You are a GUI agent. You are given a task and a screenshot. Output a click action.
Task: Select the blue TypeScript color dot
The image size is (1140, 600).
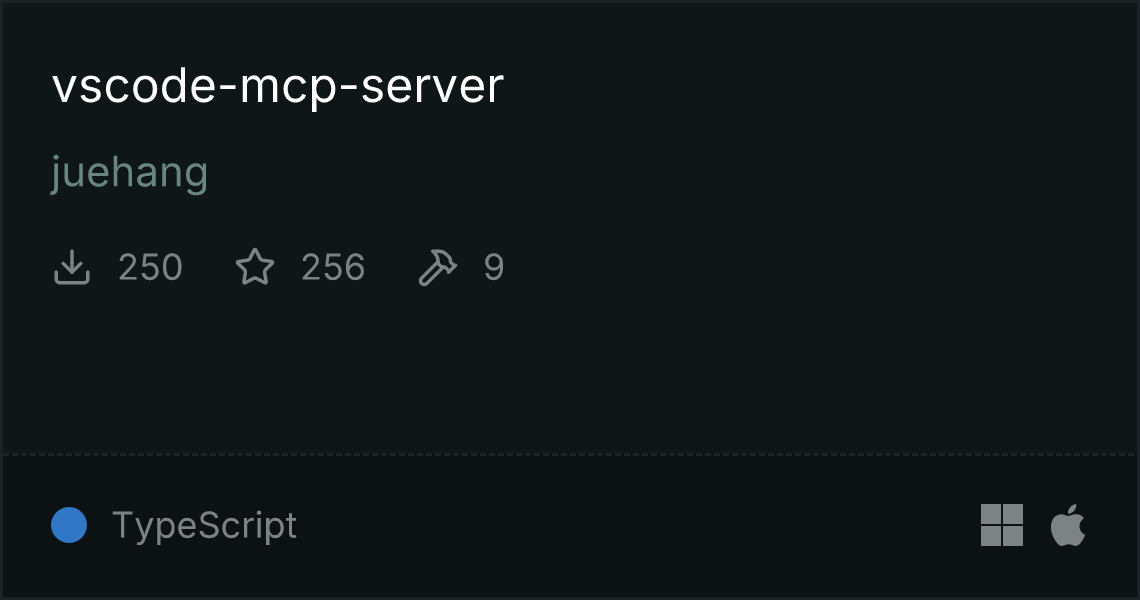[x=69, y=525]
